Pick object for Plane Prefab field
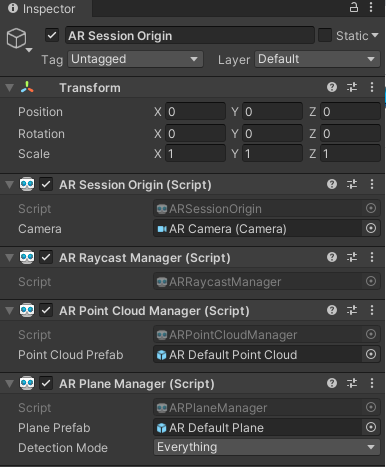The height and width of the screenshot is (467, 386). (371, 427)
